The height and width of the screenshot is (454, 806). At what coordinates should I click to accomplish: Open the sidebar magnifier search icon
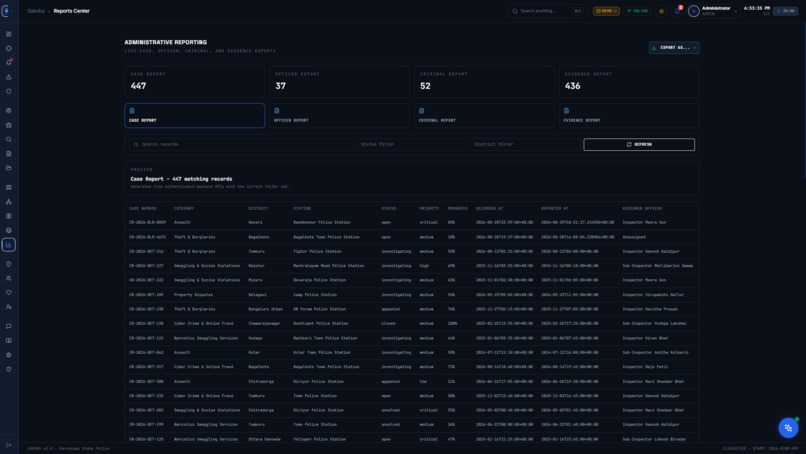[x=9, y=139]
